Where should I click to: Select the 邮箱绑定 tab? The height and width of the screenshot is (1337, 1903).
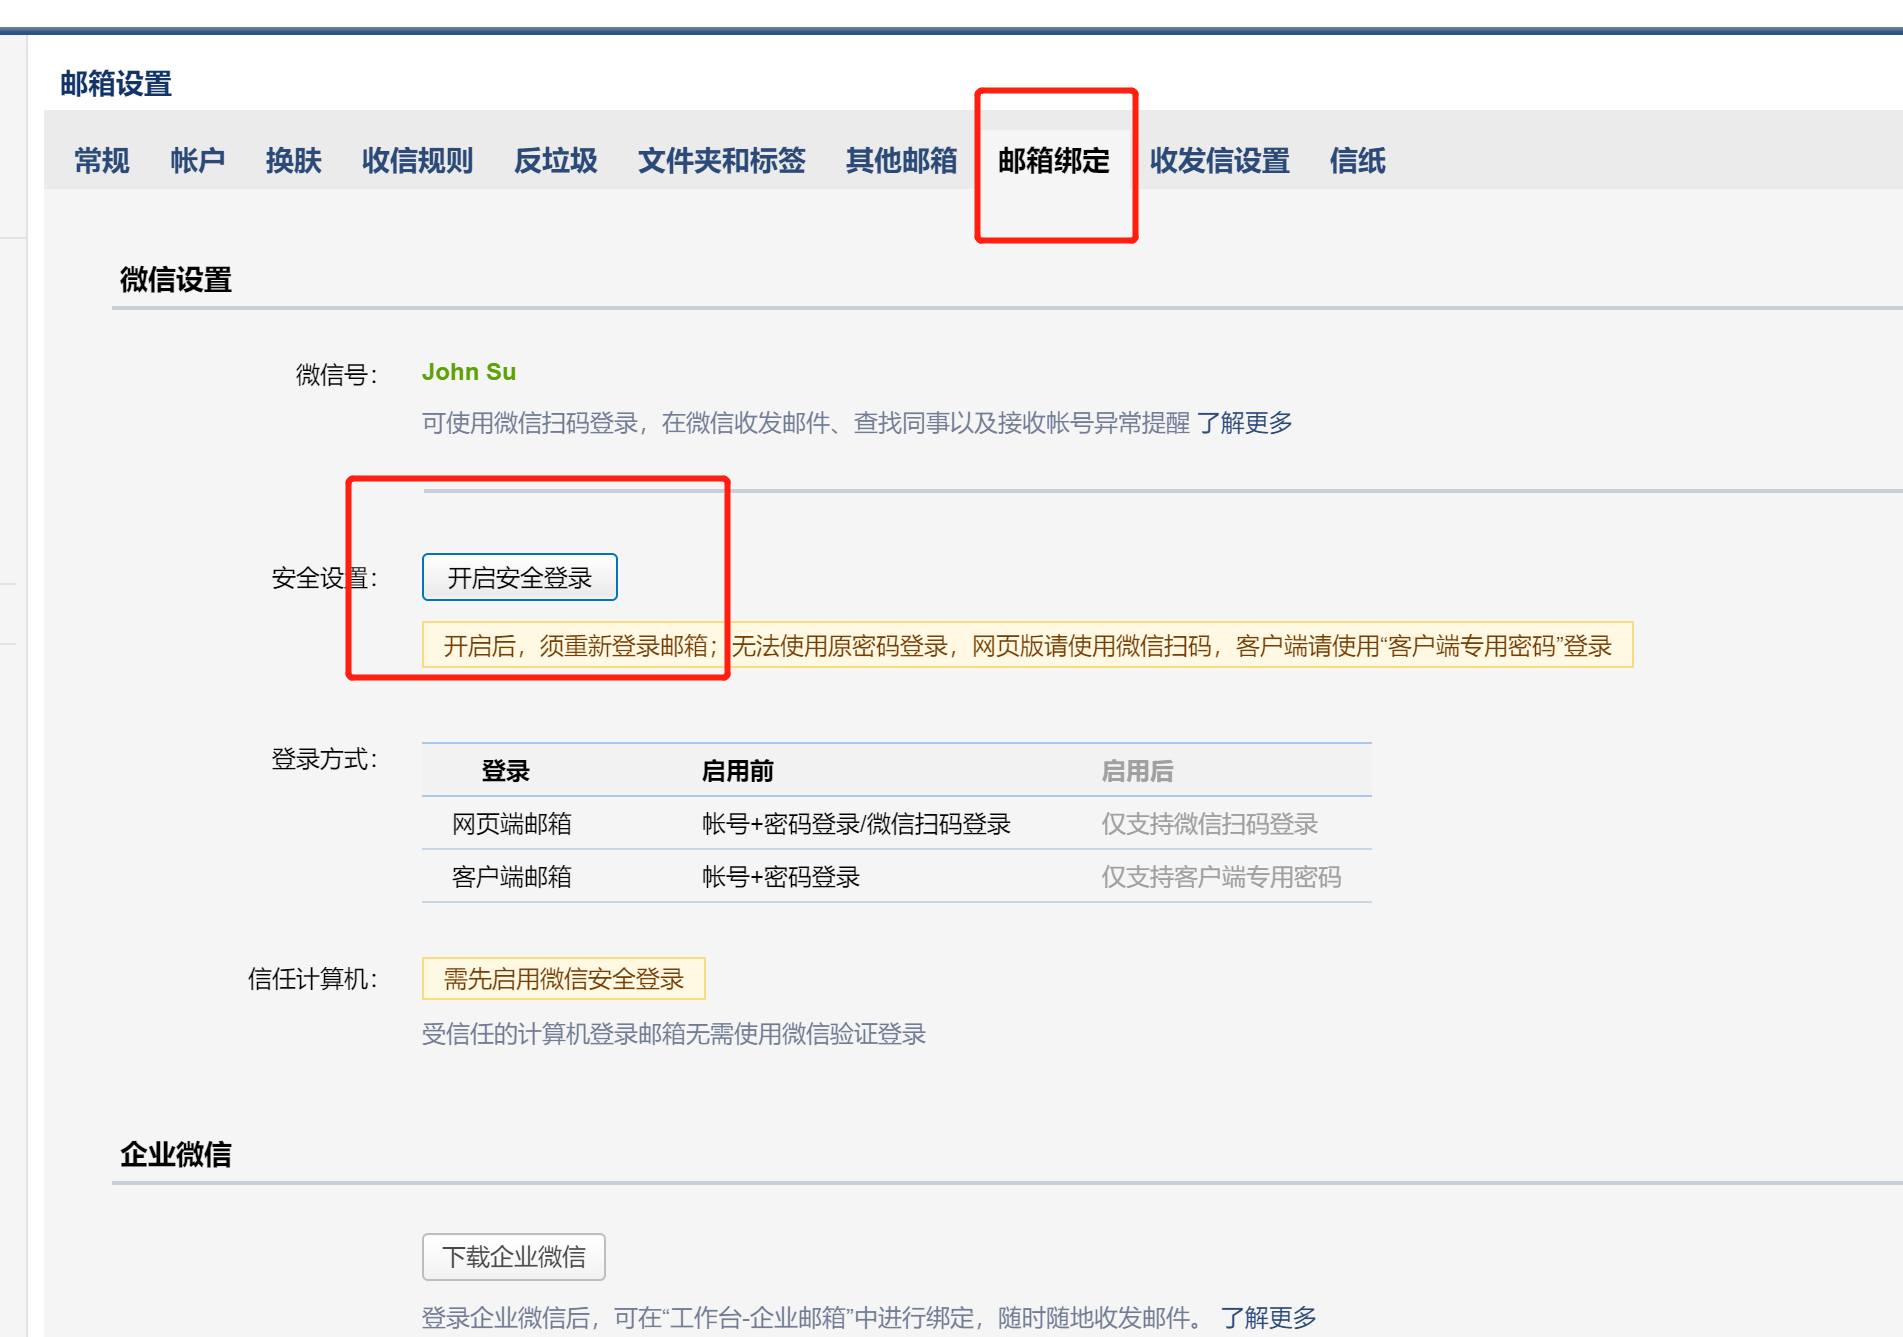coord(1054,160)
